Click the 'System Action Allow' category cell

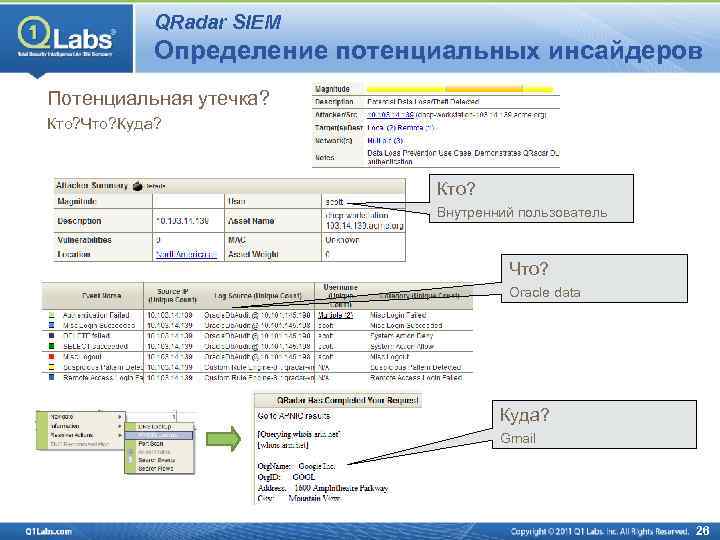tap(402, 346)
